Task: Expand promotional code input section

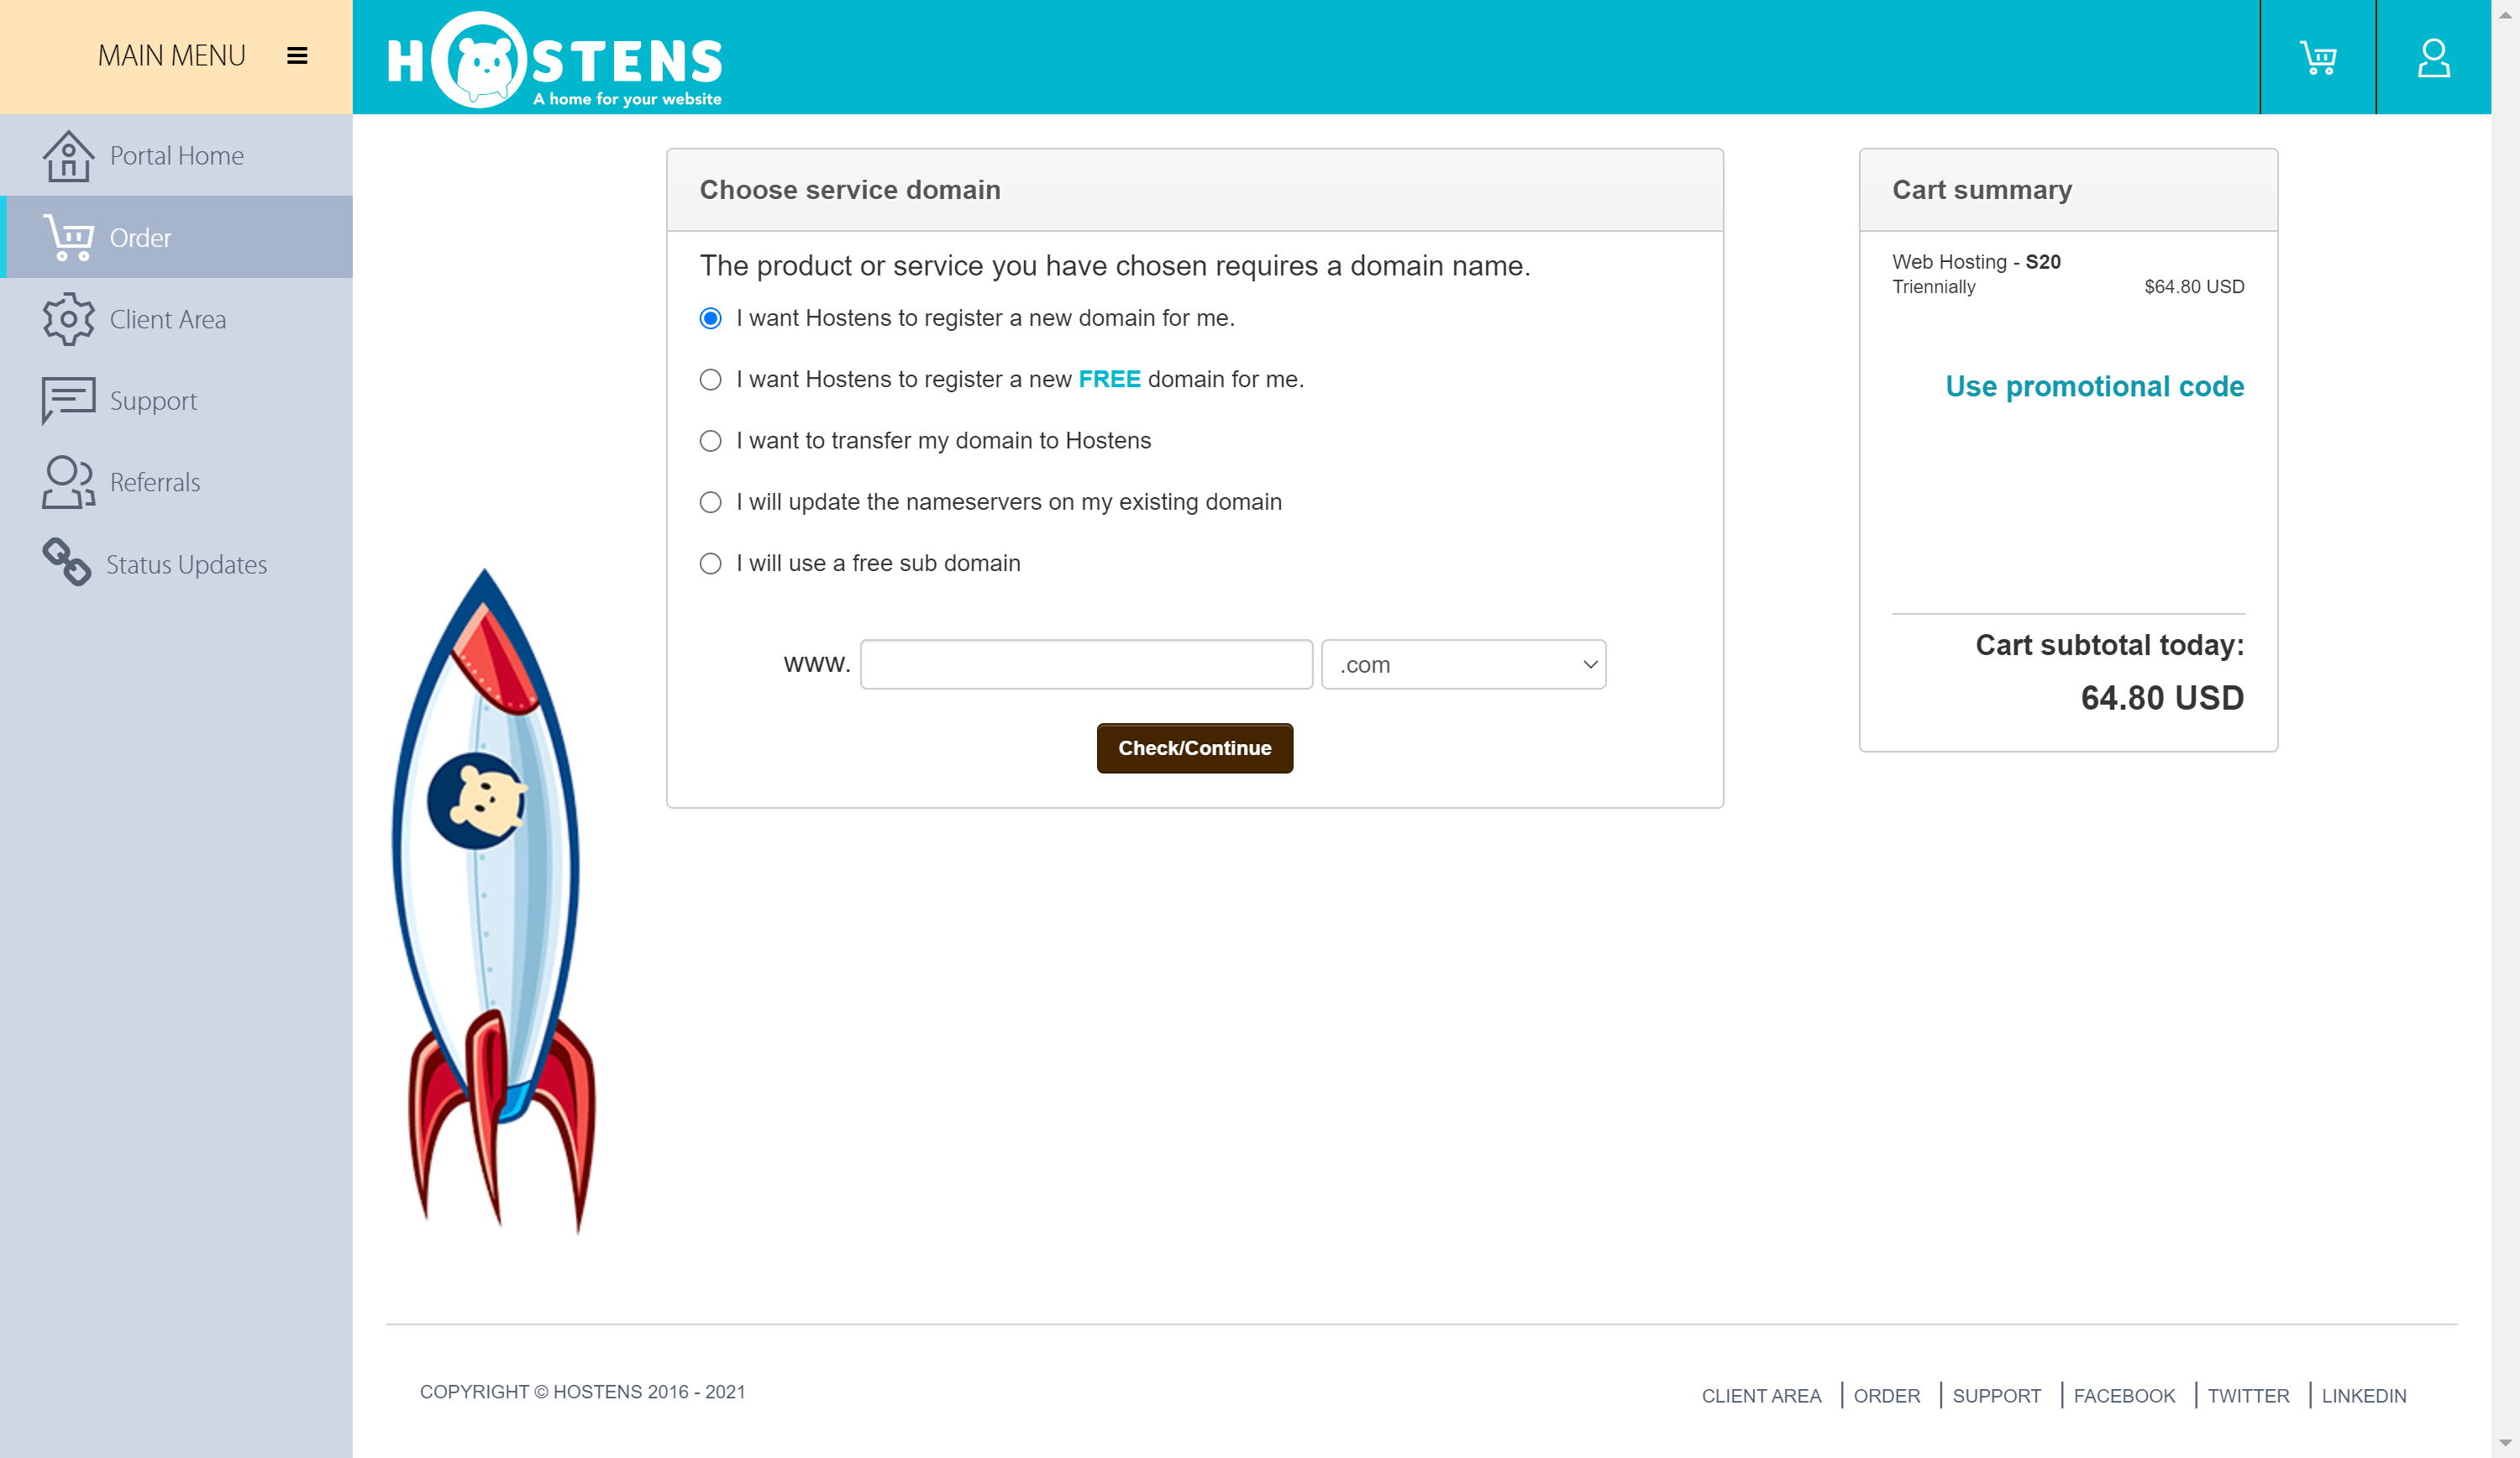Action: pyautogui.click(x=2095, y=387)
